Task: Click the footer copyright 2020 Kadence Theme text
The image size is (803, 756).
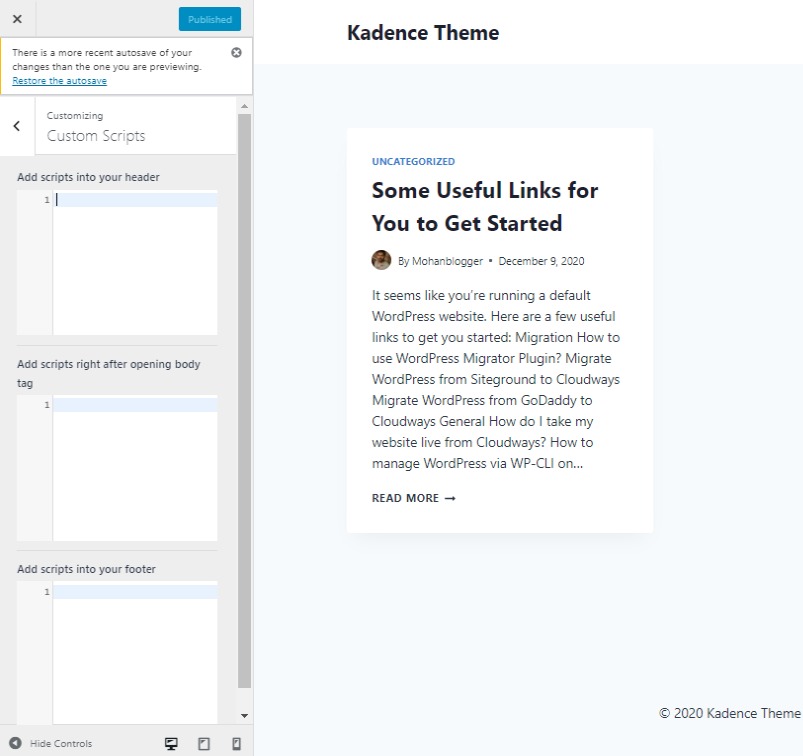Action: coord(730,713)
